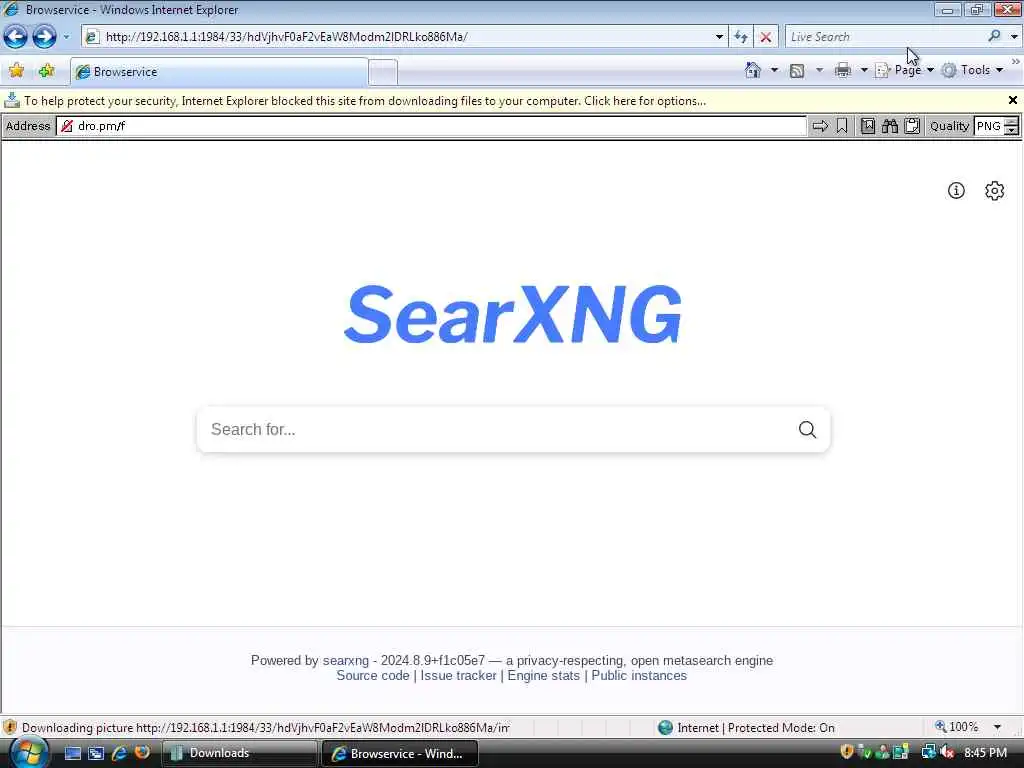Follow the searxng link in footer
This screenshot has width=1024, height=768.
pos(345,660)
